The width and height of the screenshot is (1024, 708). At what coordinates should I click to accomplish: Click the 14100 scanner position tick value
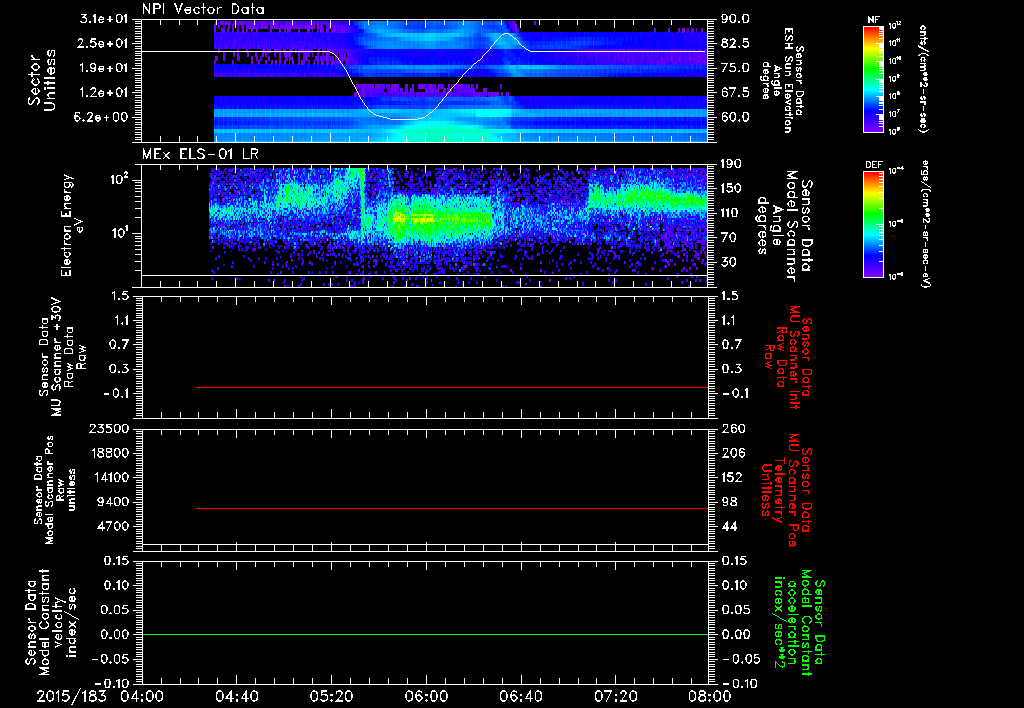tap(109, 477)
